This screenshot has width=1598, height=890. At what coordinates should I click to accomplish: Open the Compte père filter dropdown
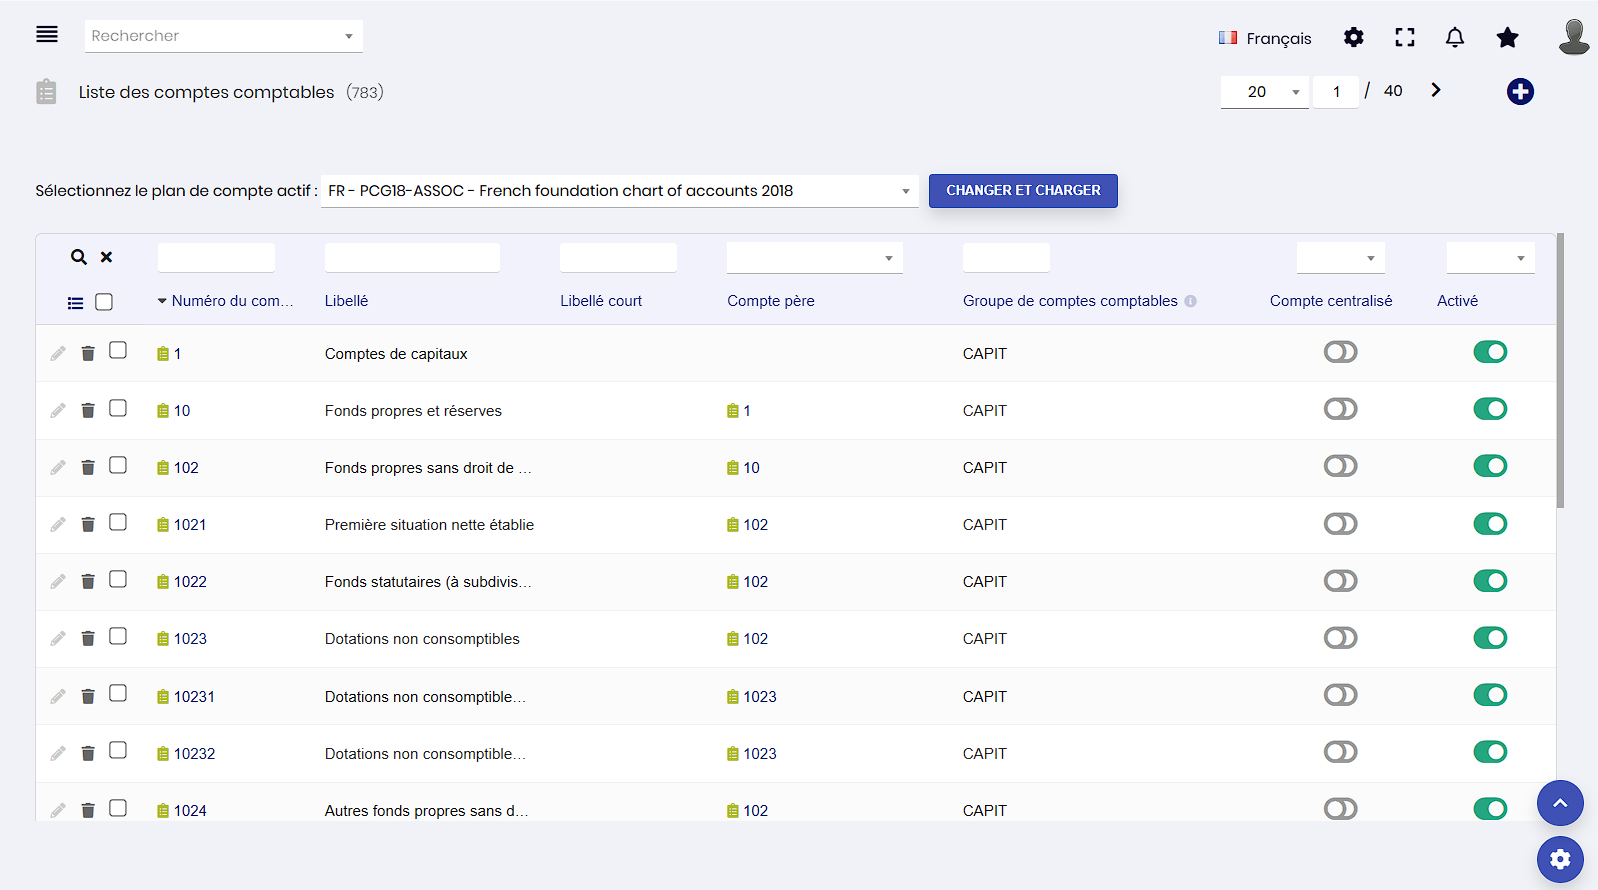click(x=814, y=258)
